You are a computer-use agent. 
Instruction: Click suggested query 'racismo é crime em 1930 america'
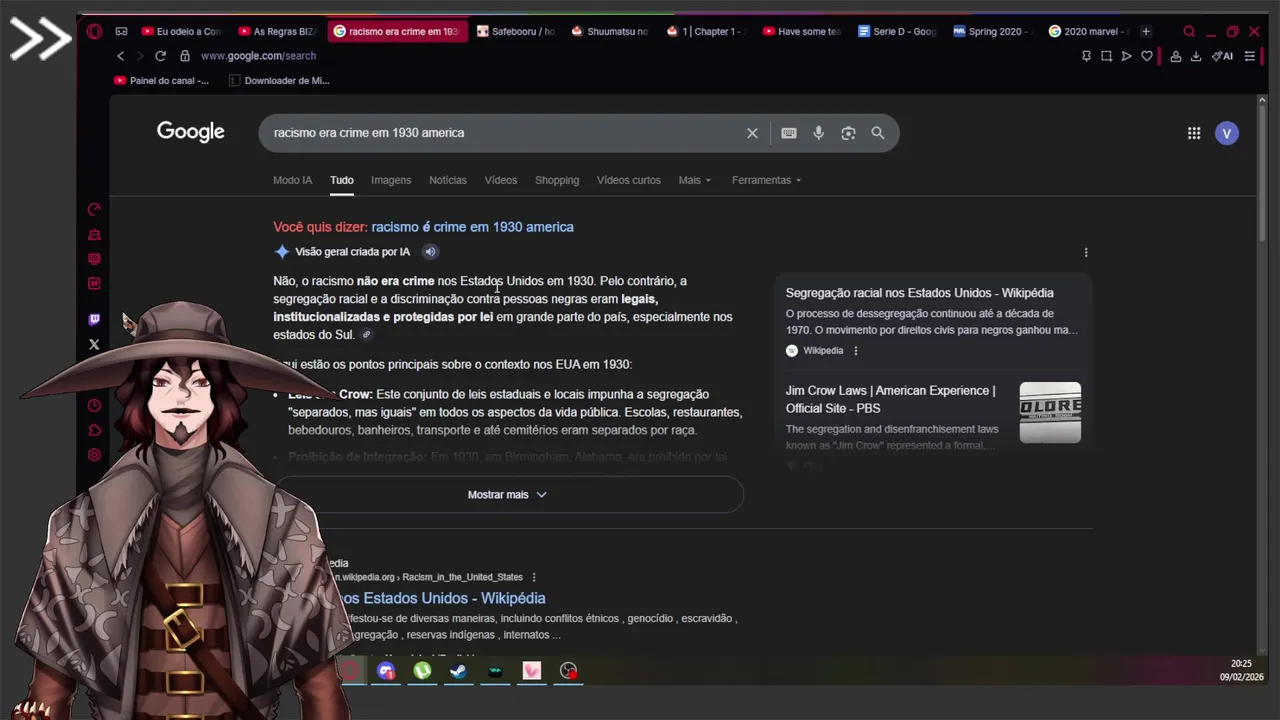[473, 227]
